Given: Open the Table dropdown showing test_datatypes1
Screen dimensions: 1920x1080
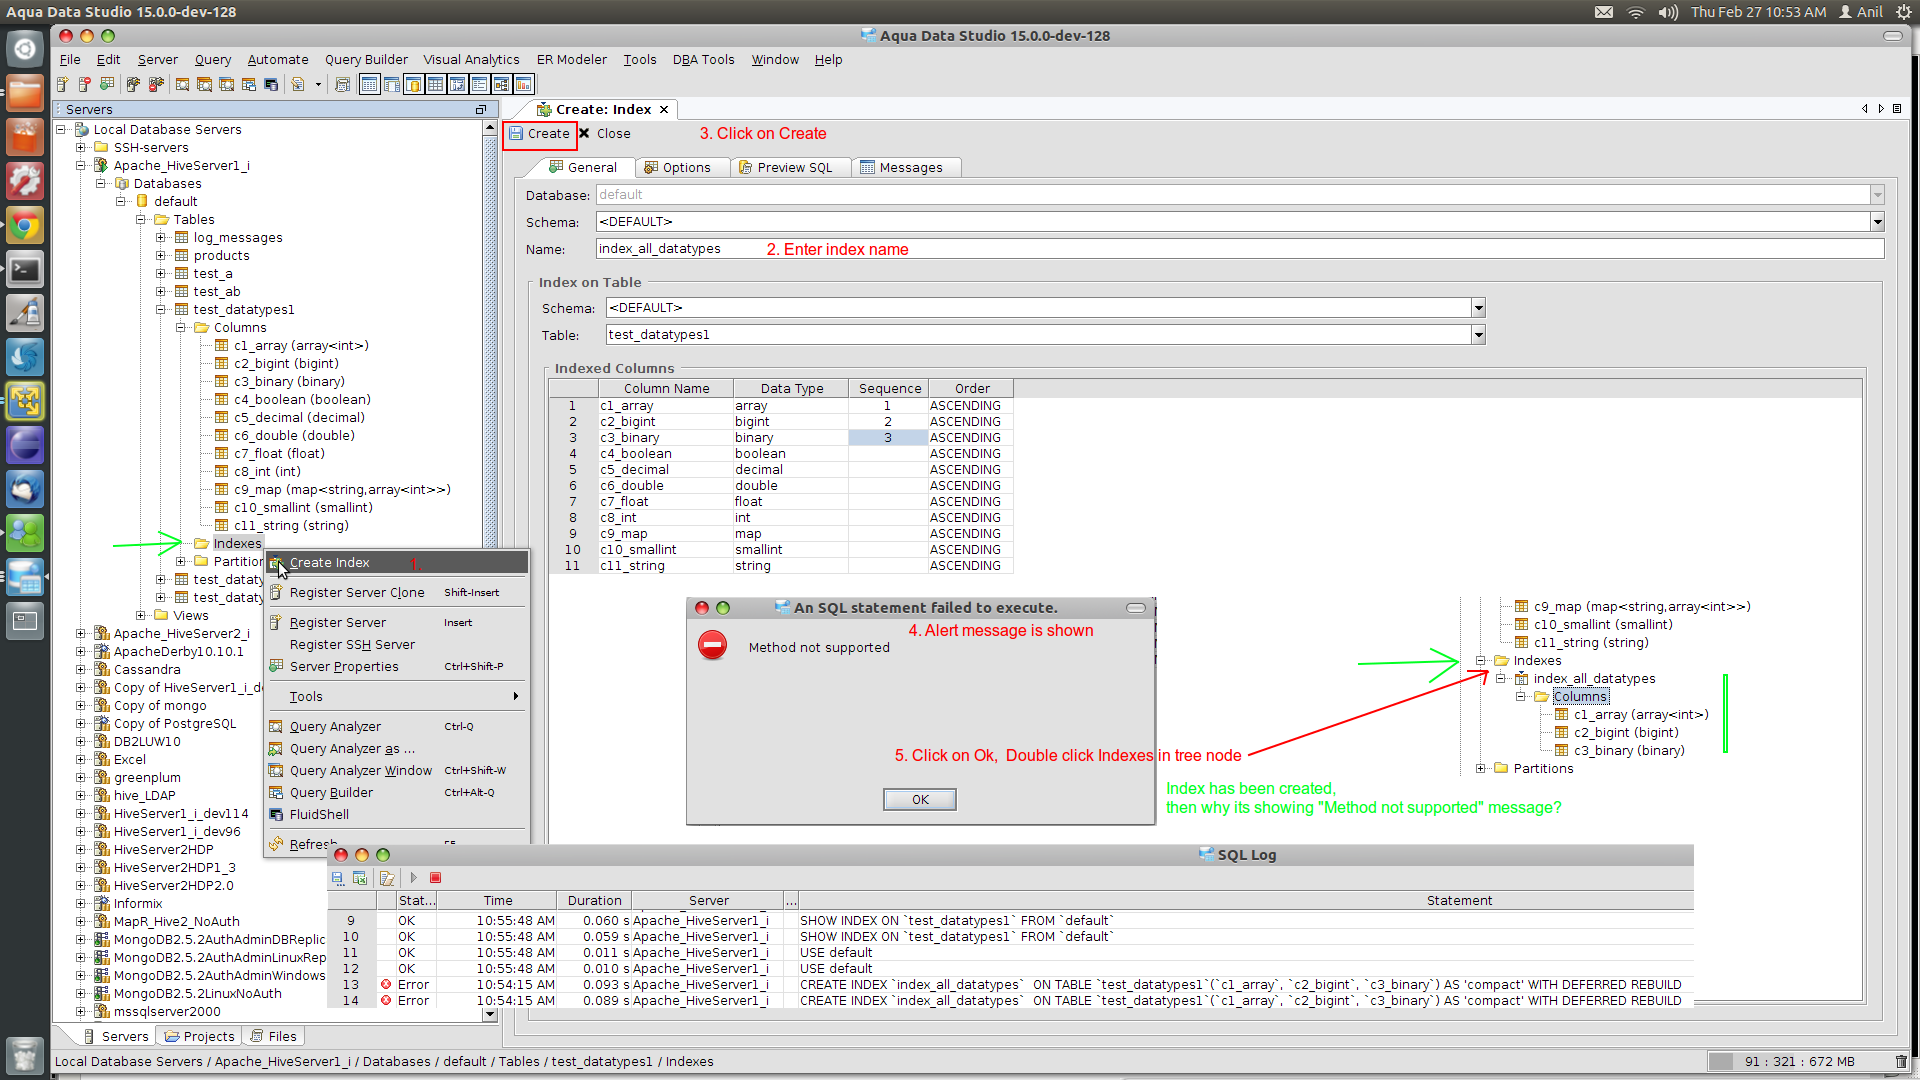Looking at the screenshot, I should 1478,335.
